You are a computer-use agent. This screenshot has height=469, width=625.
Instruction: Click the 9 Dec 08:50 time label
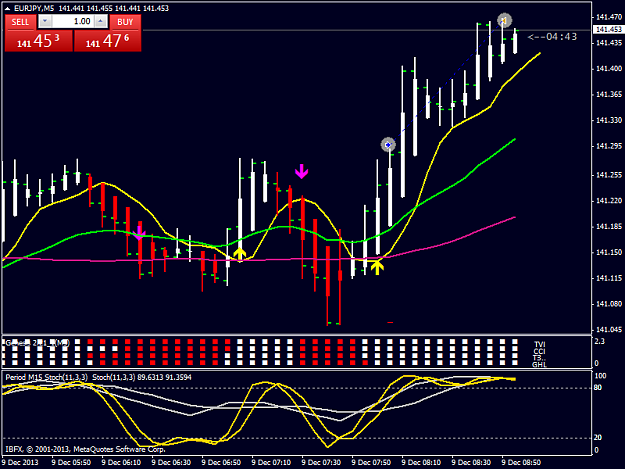[521, 463]
